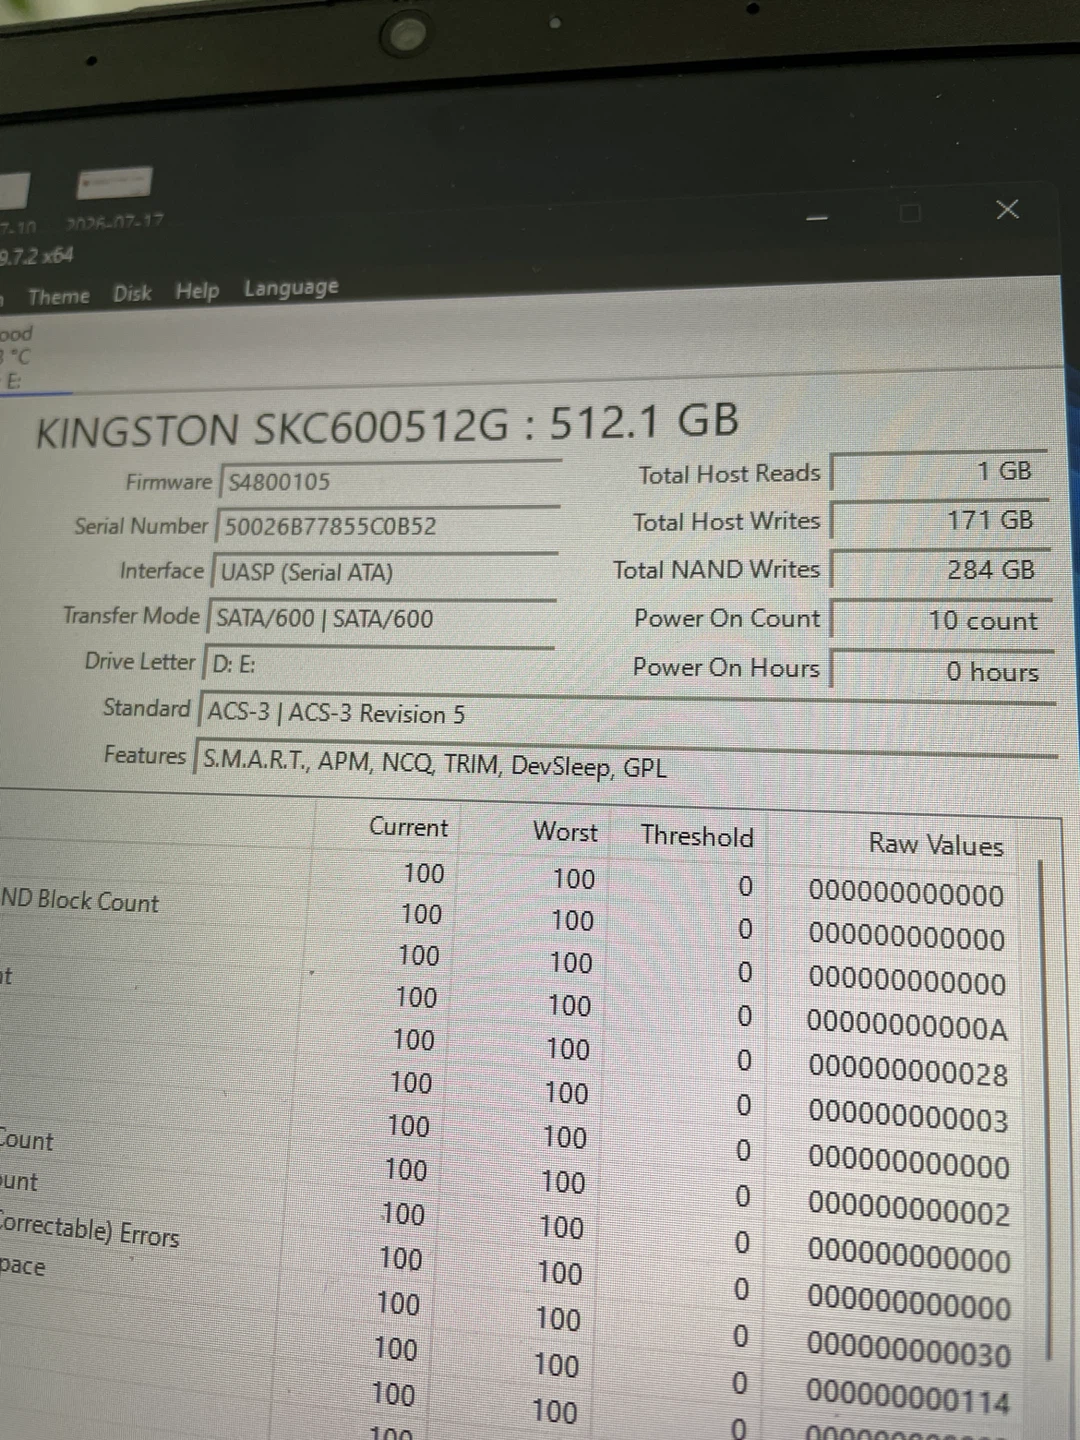The height and width of the screenshot is (1440, 1080).
Task: Click the Total Host Reads label
Action: 729,474
